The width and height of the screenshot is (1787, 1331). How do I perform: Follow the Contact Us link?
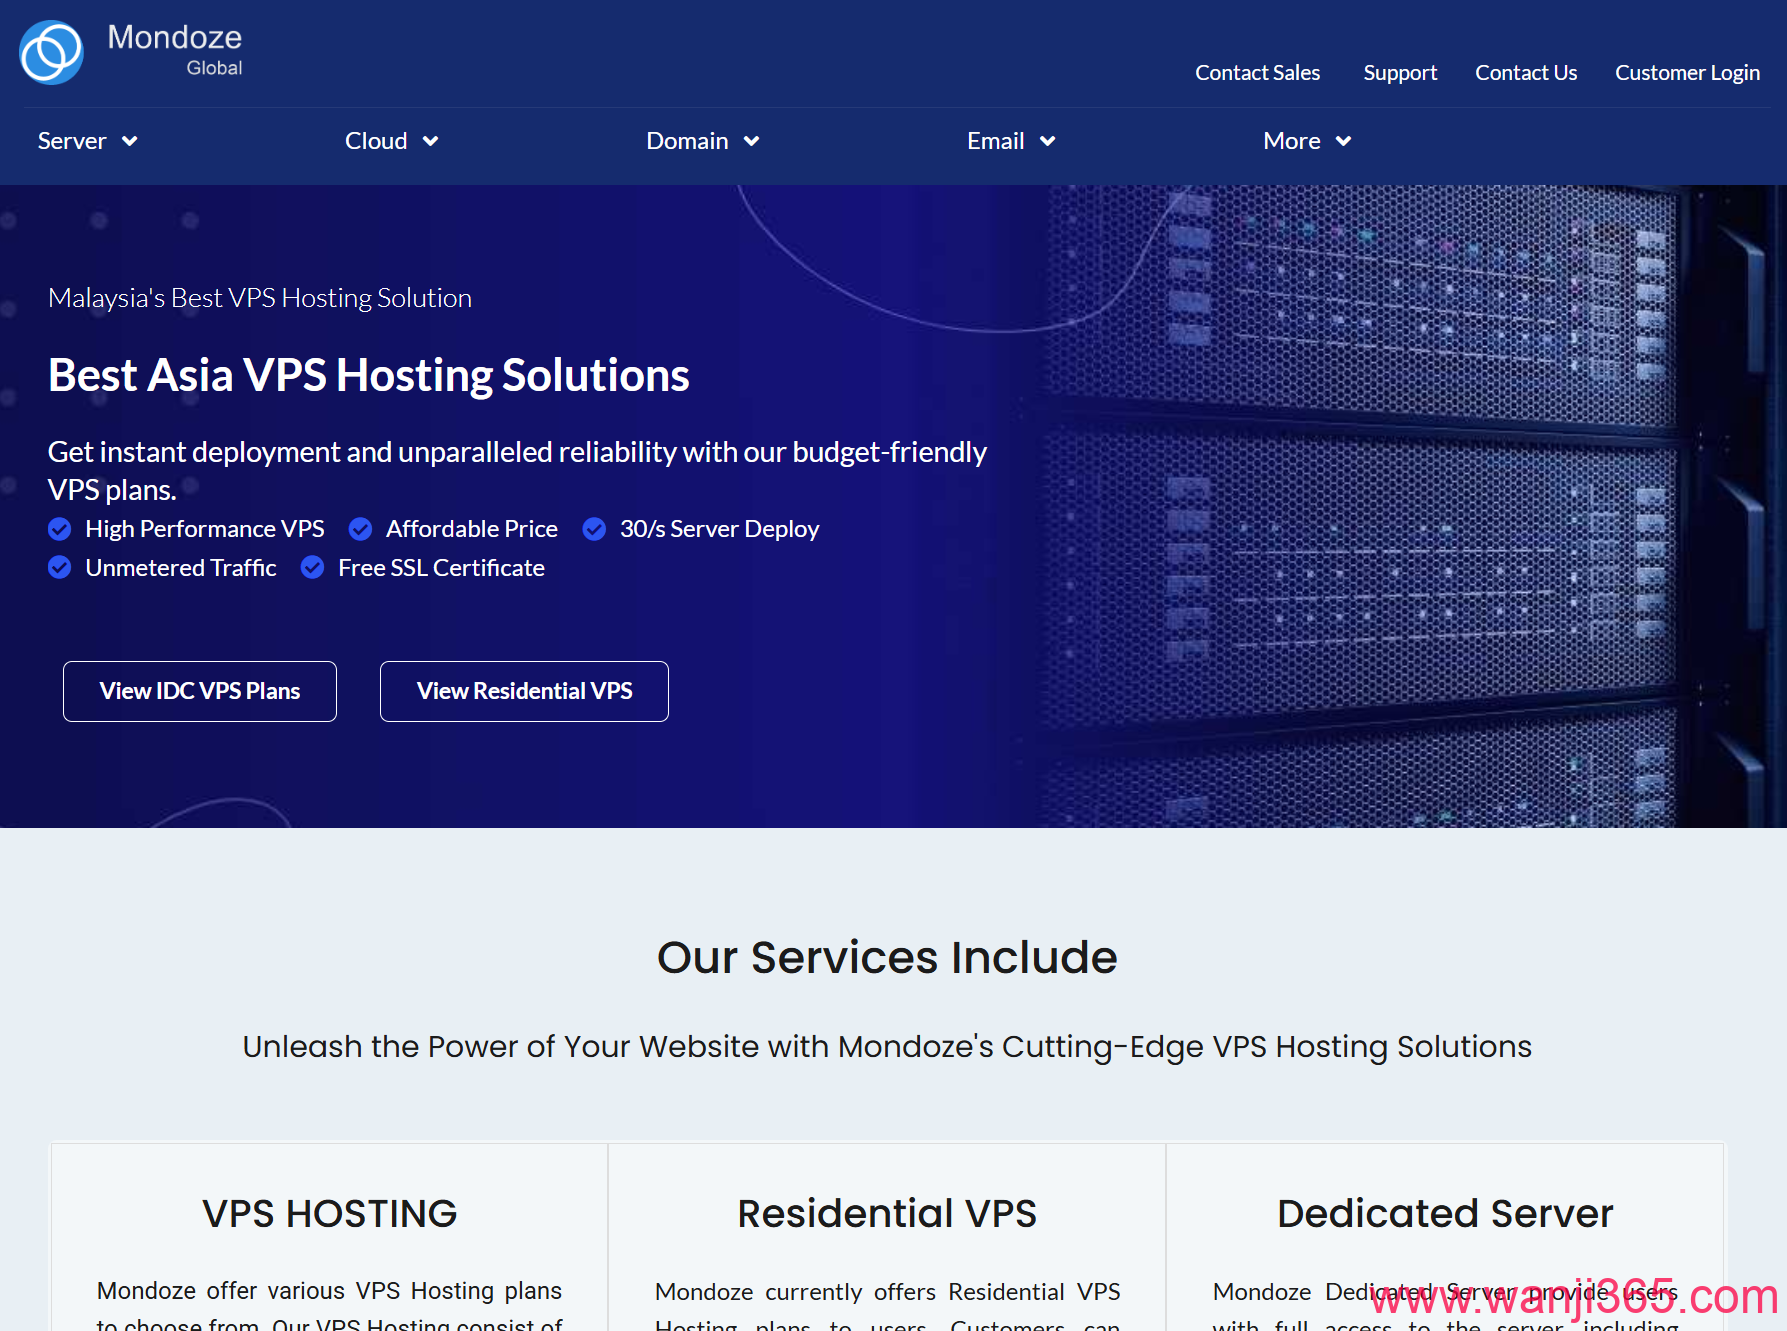click(1525, 73)
